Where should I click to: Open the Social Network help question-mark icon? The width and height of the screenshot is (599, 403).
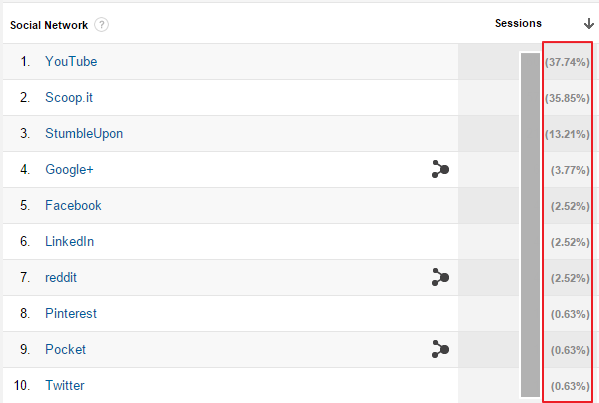(101, 25)
